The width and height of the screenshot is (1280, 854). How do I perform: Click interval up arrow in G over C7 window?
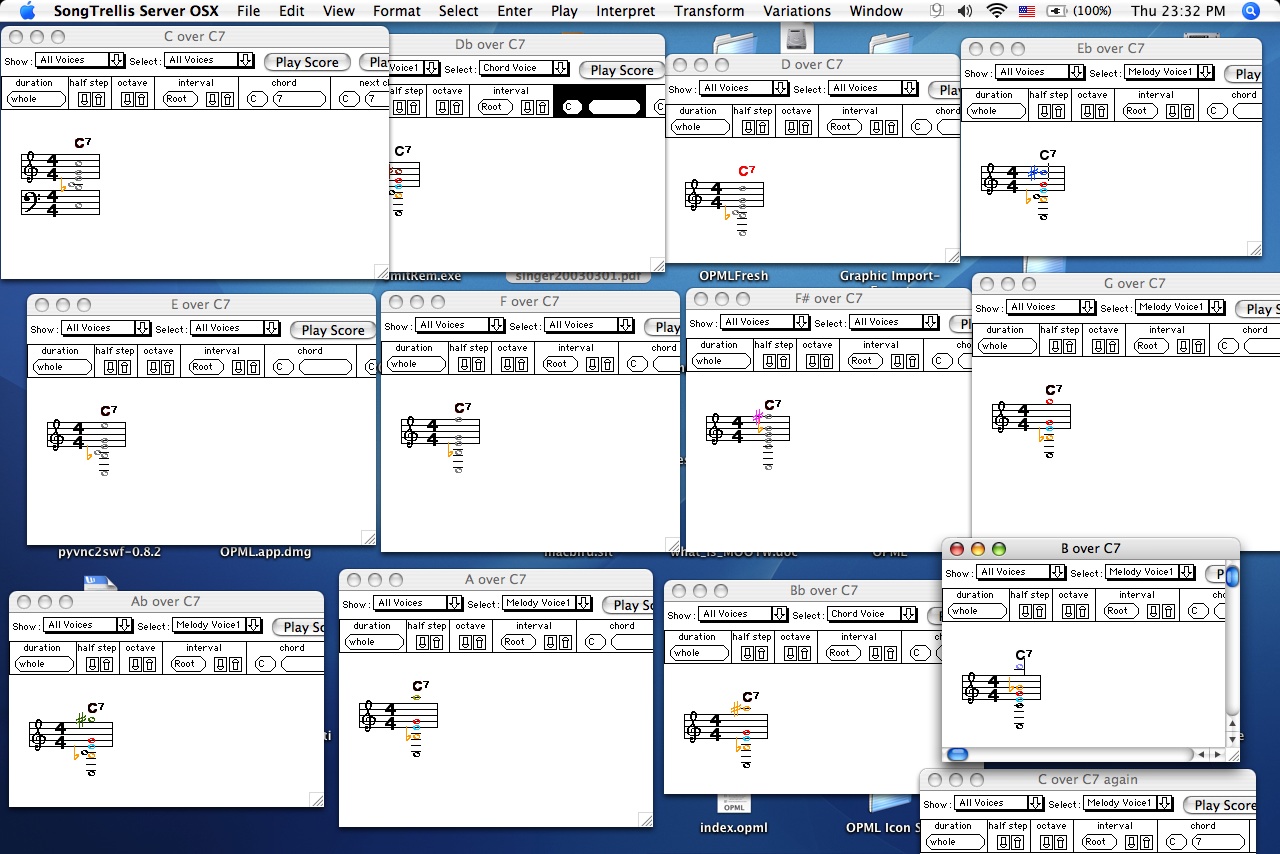coord(1198,346)
